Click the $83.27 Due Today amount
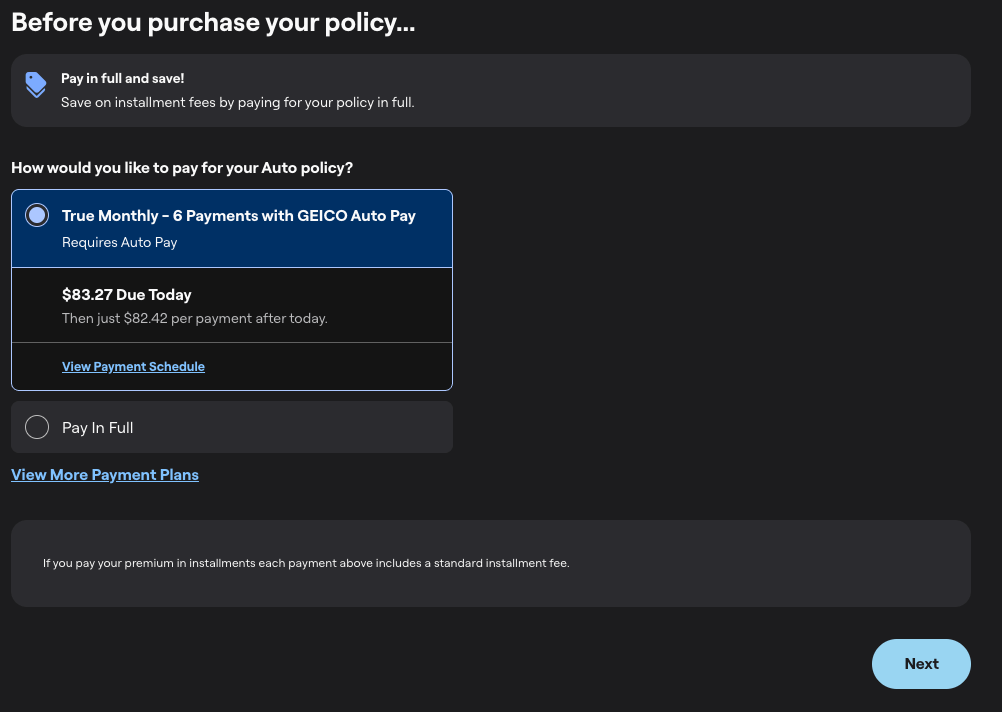 pos(126,295)
